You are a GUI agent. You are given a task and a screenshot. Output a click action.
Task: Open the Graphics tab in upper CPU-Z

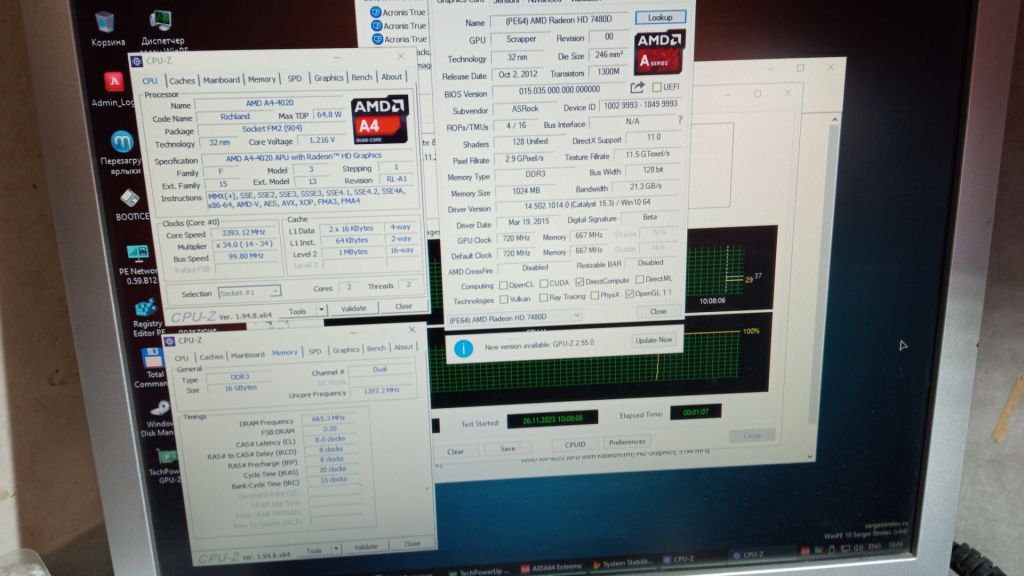(328, 78)
